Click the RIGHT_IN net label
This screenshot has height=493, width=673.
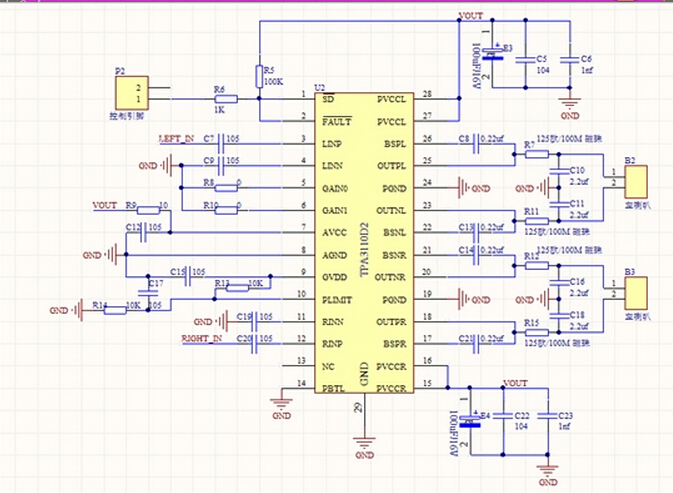coord(202,339)
